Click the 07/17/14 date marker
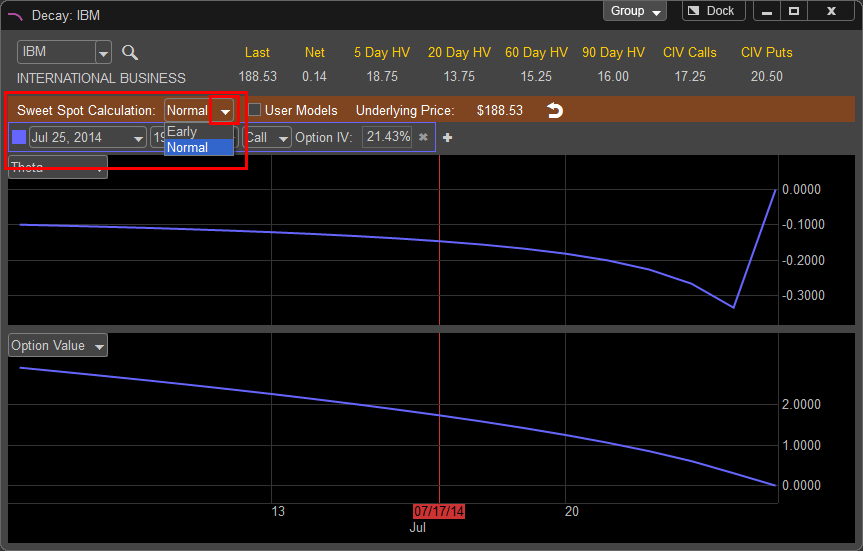This screenshot has width=863, height=551. pos(439,511)
